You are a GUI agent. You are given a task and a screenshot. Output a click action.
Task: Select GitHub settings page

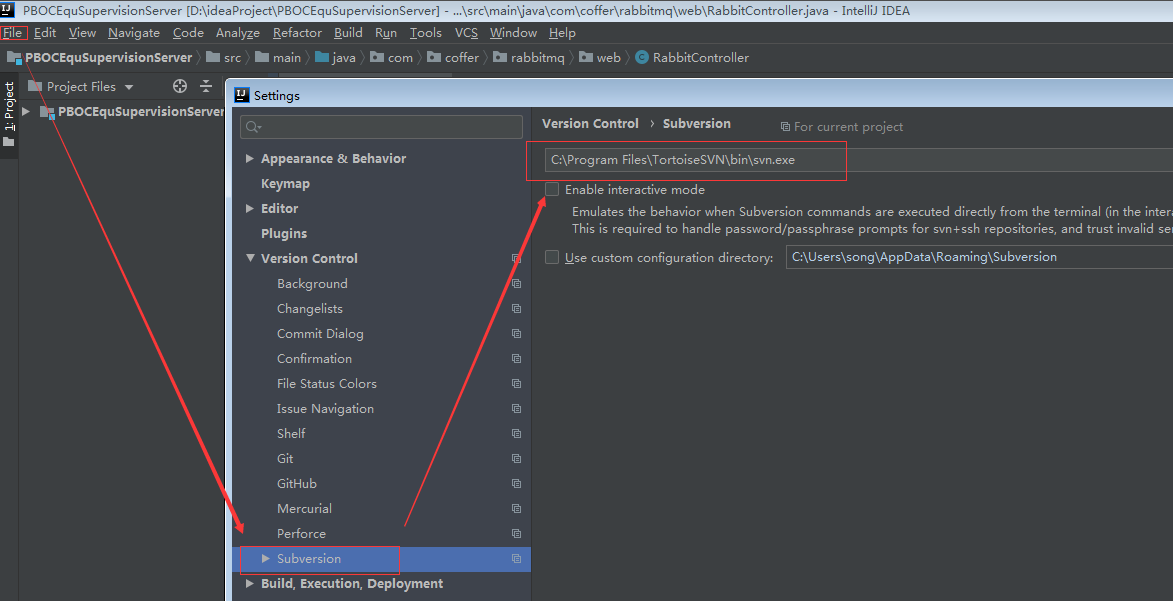pos(297,483)
